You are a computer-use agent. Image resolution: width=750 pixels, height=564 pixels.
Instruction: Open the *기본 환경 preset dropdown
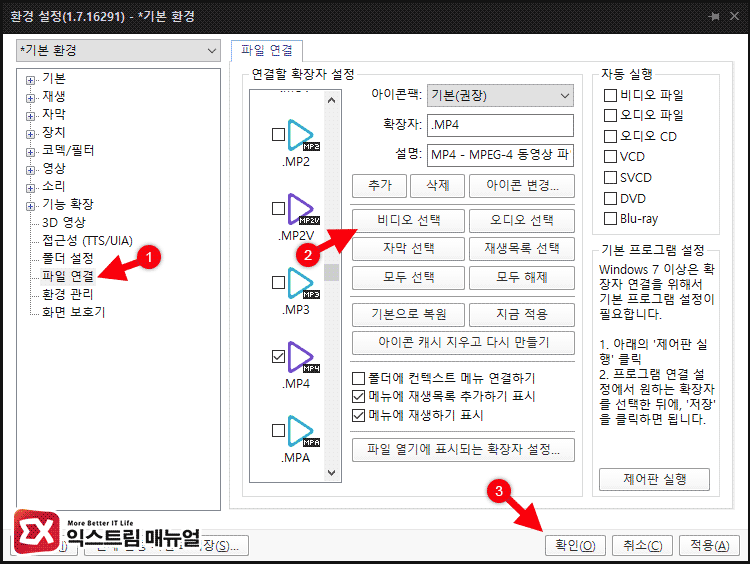tap(118, 51)
